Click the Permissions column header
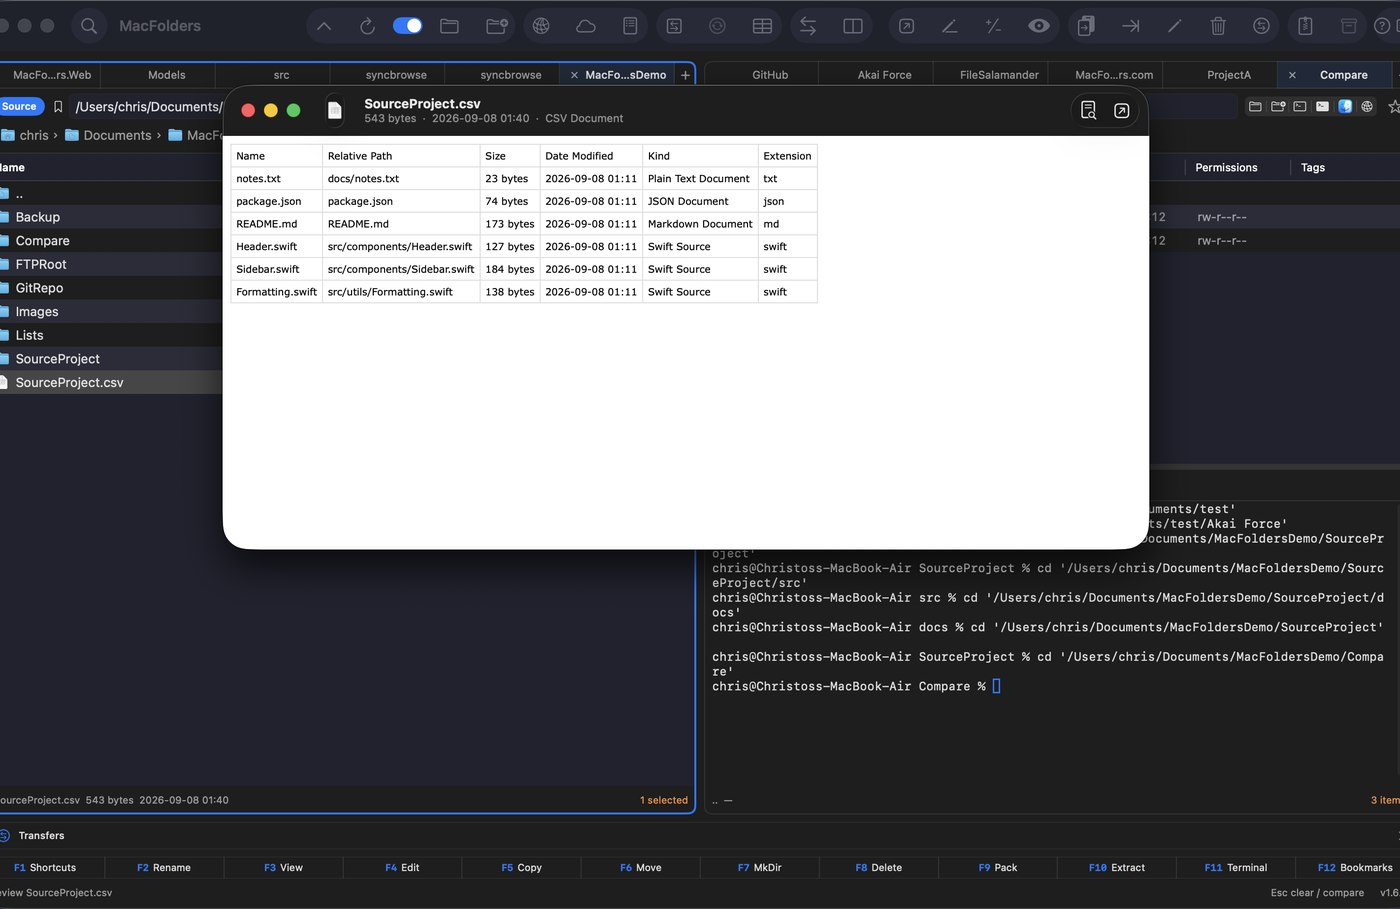This screenshot has height=909, width=1400. pyautogui.click(x=1226, y=168)
